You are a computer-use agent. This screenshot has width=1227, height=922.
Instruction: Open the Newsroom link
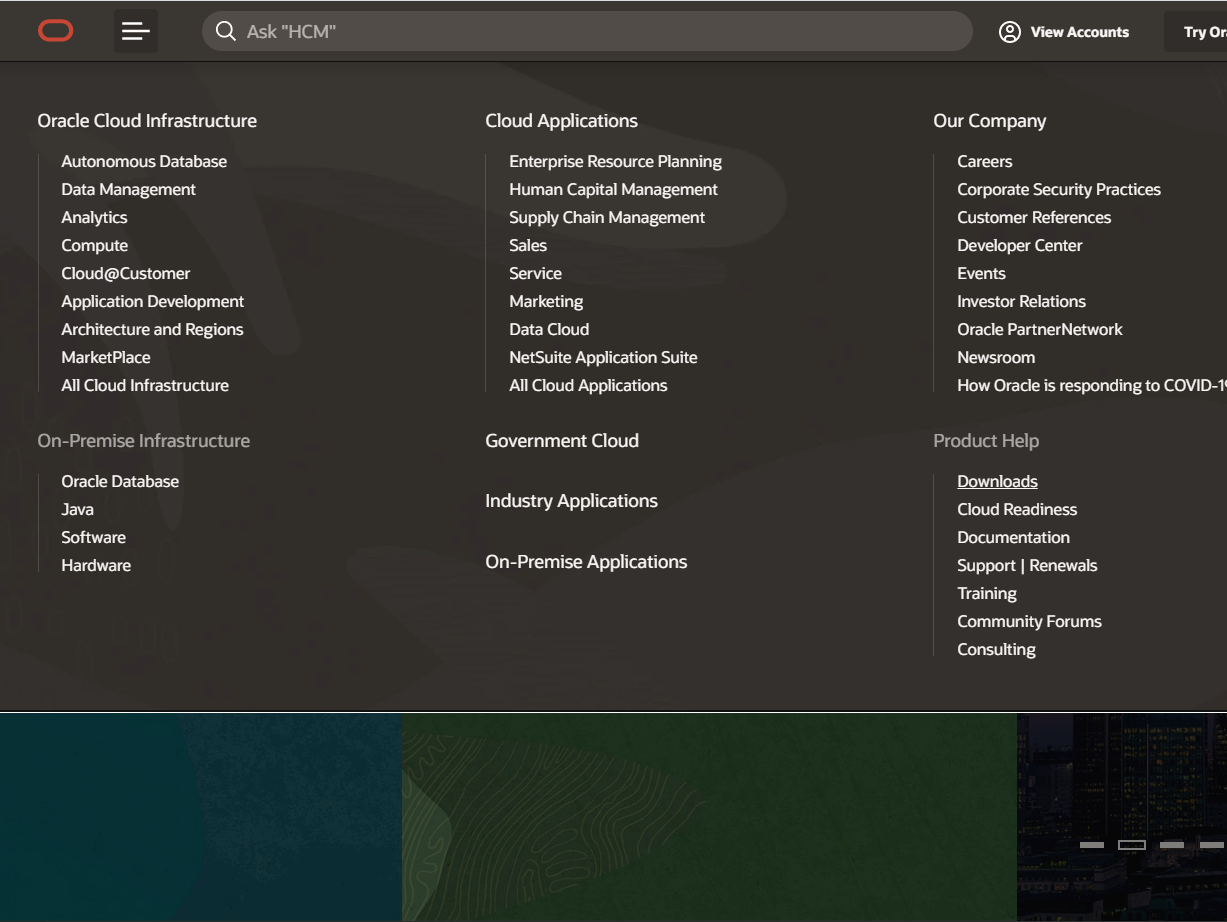(996, 358)
